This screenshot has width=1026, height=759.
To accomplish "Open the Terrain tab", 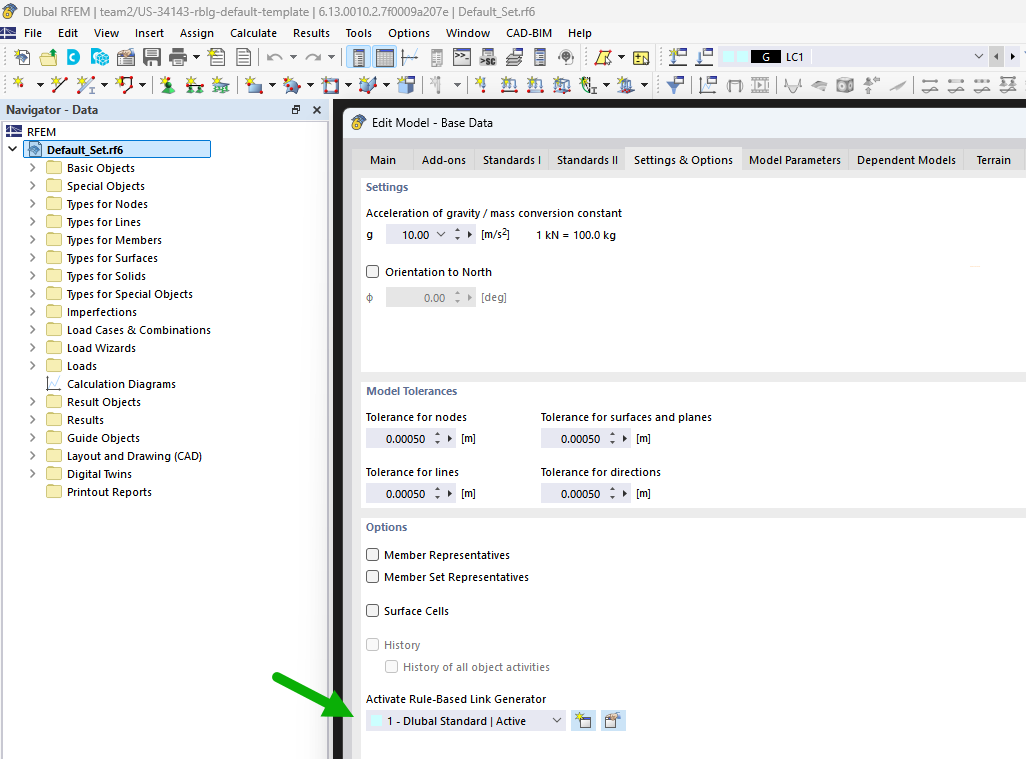I will point(993,160).
